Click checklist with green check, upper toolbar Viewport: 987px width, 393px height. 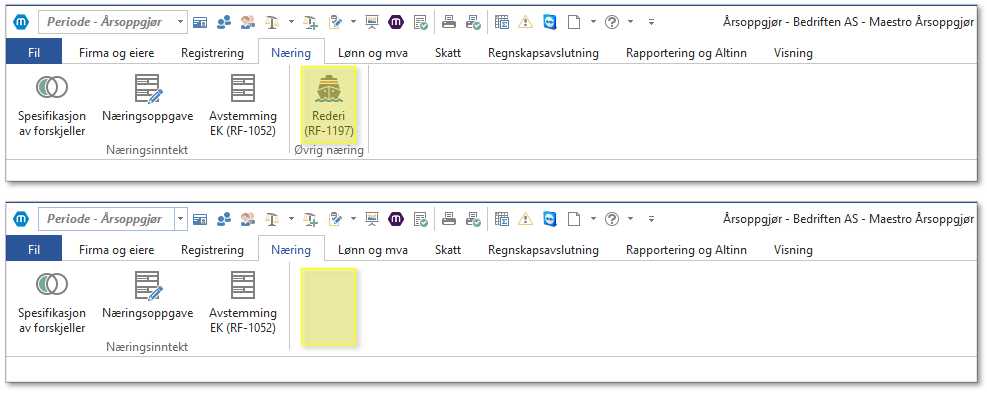420,23
